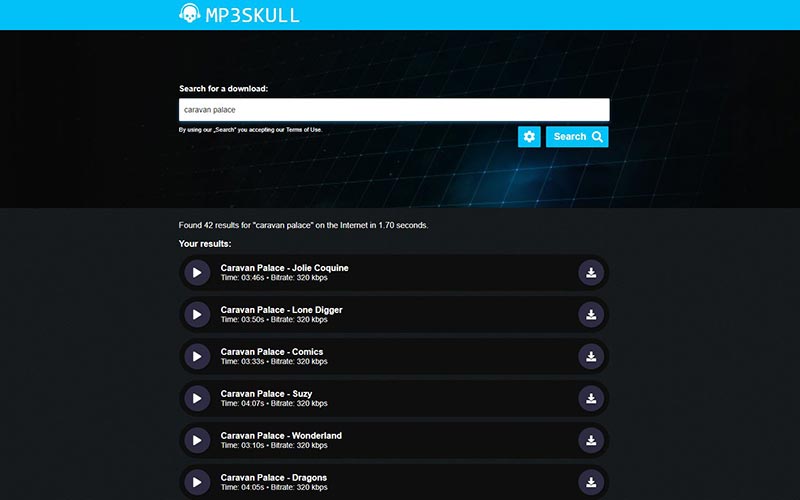This screenshot has height=500, width=800.
Task: Click the Search for a download label
Action: point(223,88)
